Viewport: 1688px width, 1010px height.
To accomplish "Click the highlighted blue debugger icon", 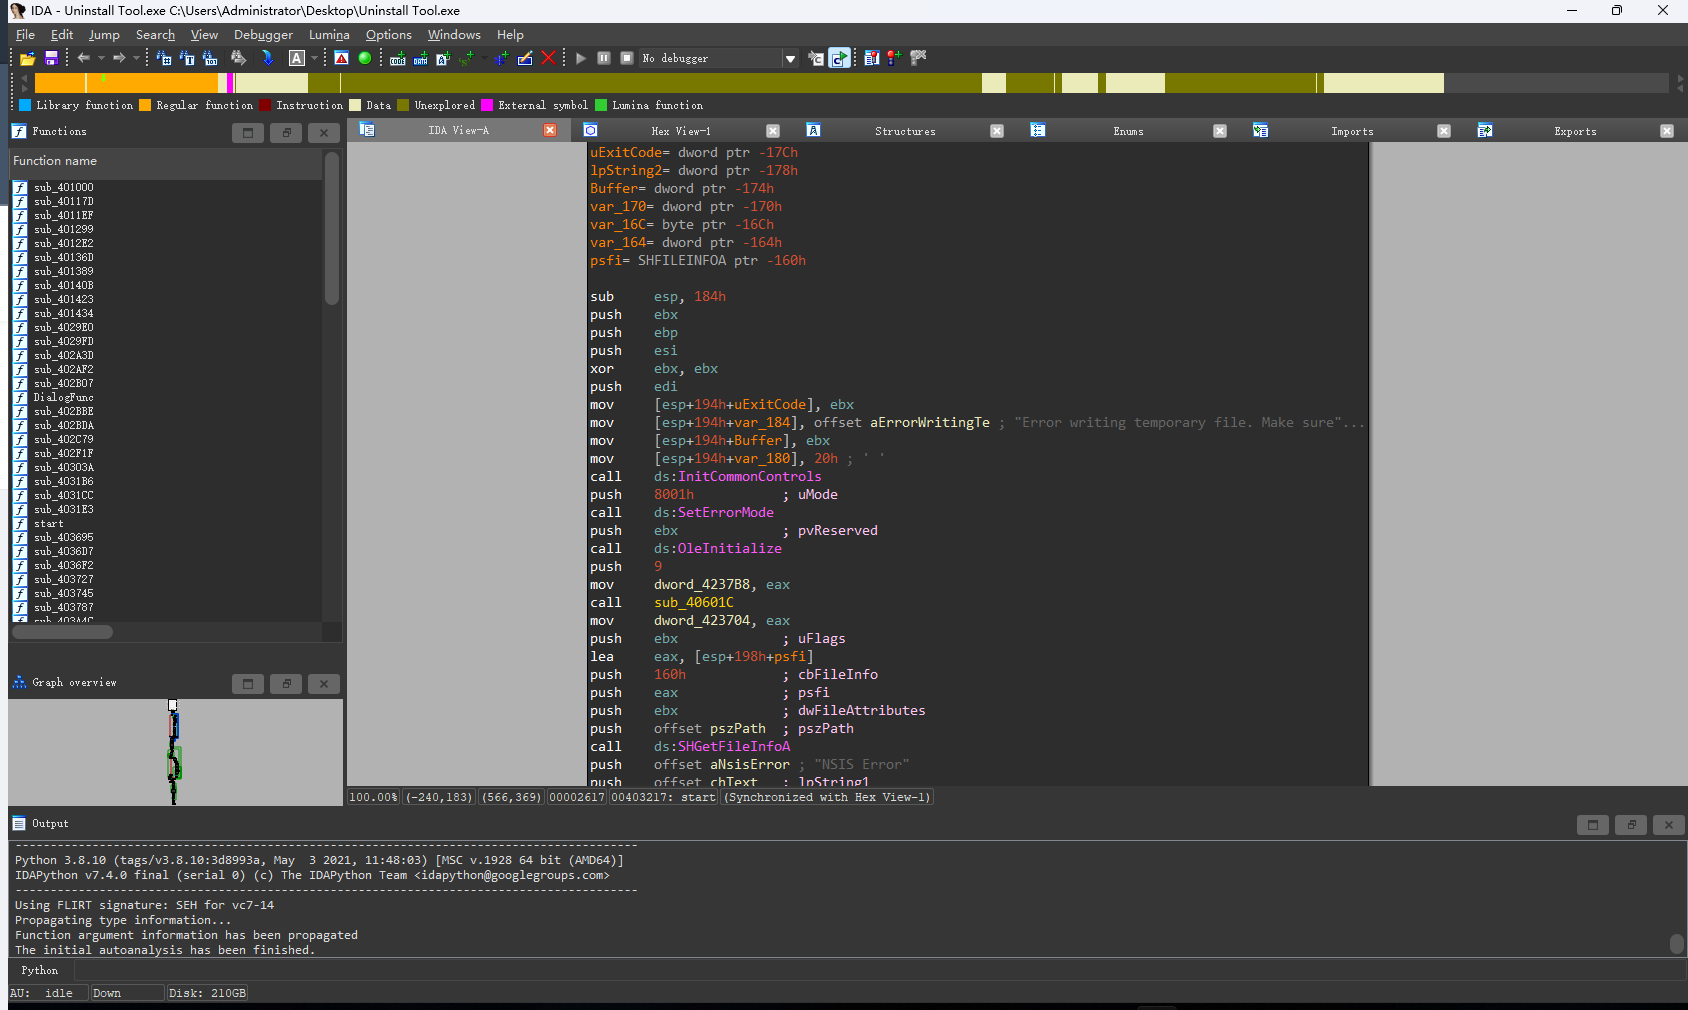I will pos(840,58).
